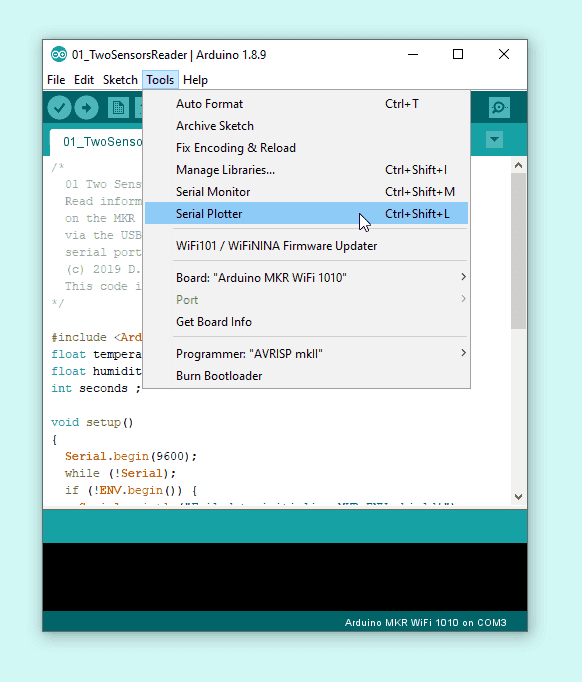Click the editor scrollbar down arrow
Image resolution: width=582 pixels, height=682 pixels.
click(x=518, y=496)
